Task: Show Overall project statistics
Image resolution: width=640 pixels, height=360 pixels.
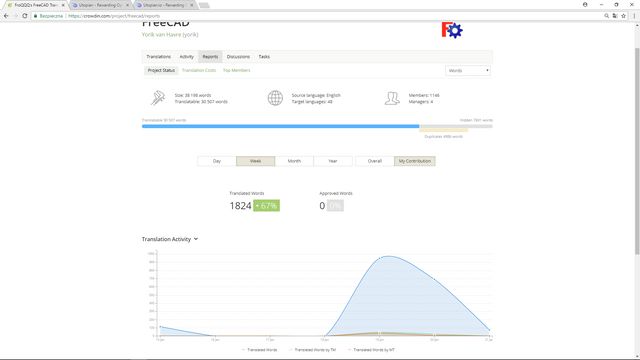Action: (375, 161)
